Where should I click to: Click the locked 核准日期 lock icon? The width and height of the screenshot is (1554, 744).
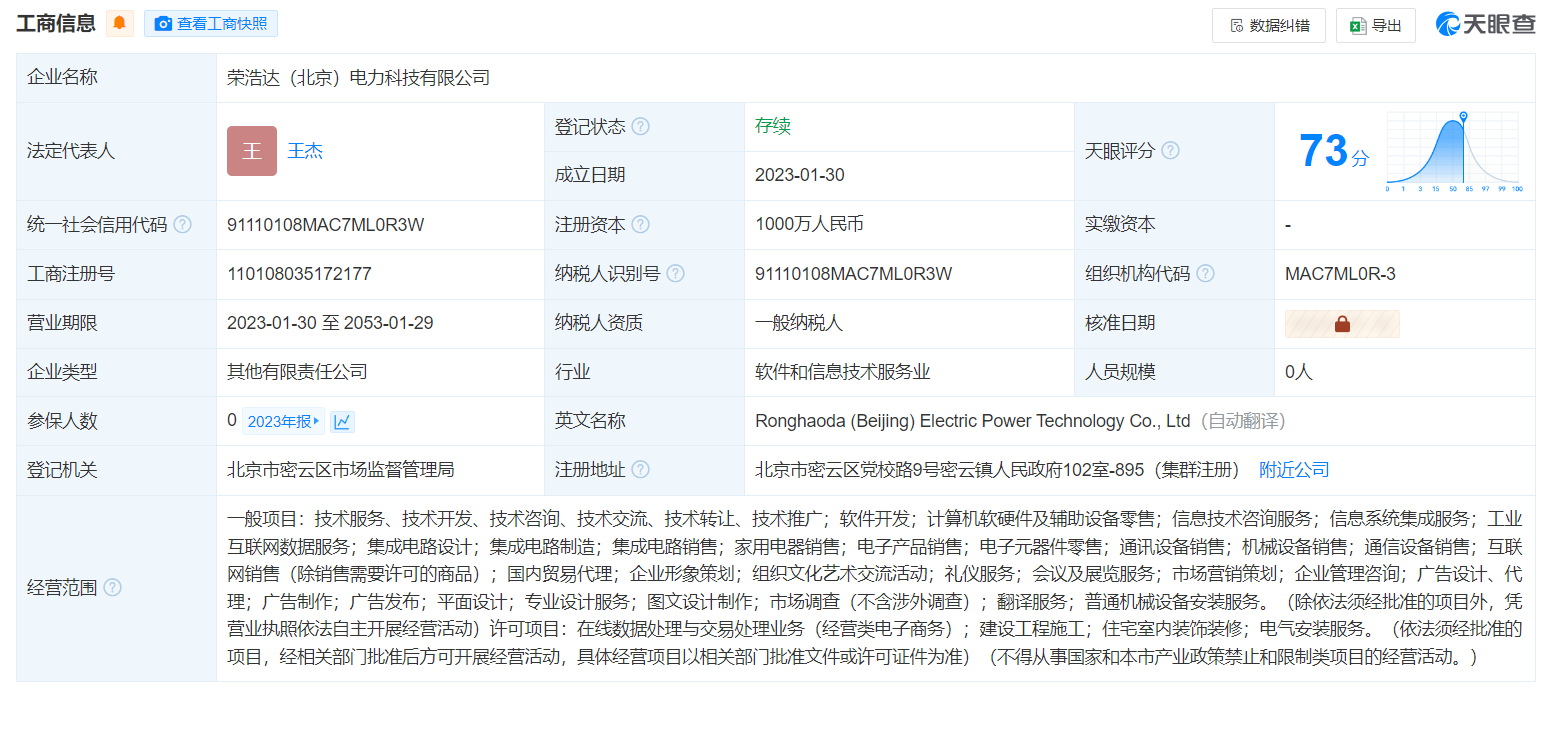[x=1342, y=324]
